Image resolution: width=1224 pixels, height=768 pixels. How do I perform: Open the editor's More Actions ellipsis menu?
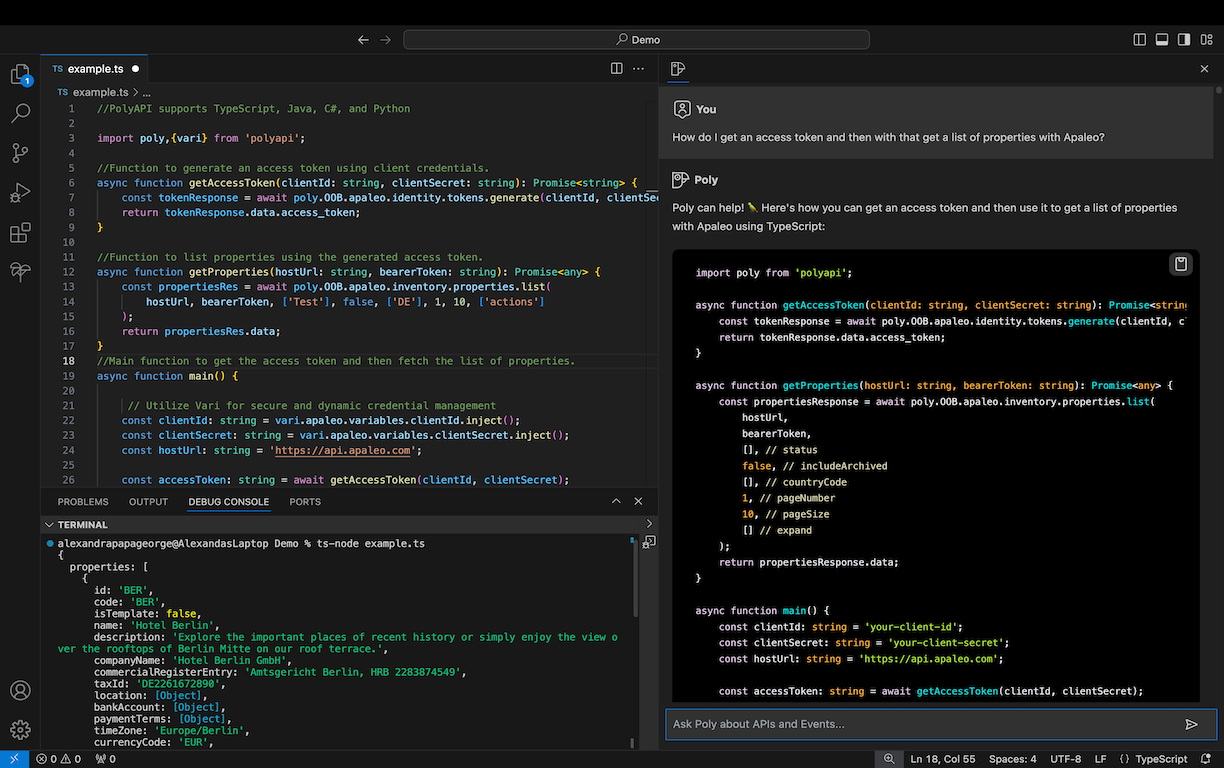pos(640,68)
